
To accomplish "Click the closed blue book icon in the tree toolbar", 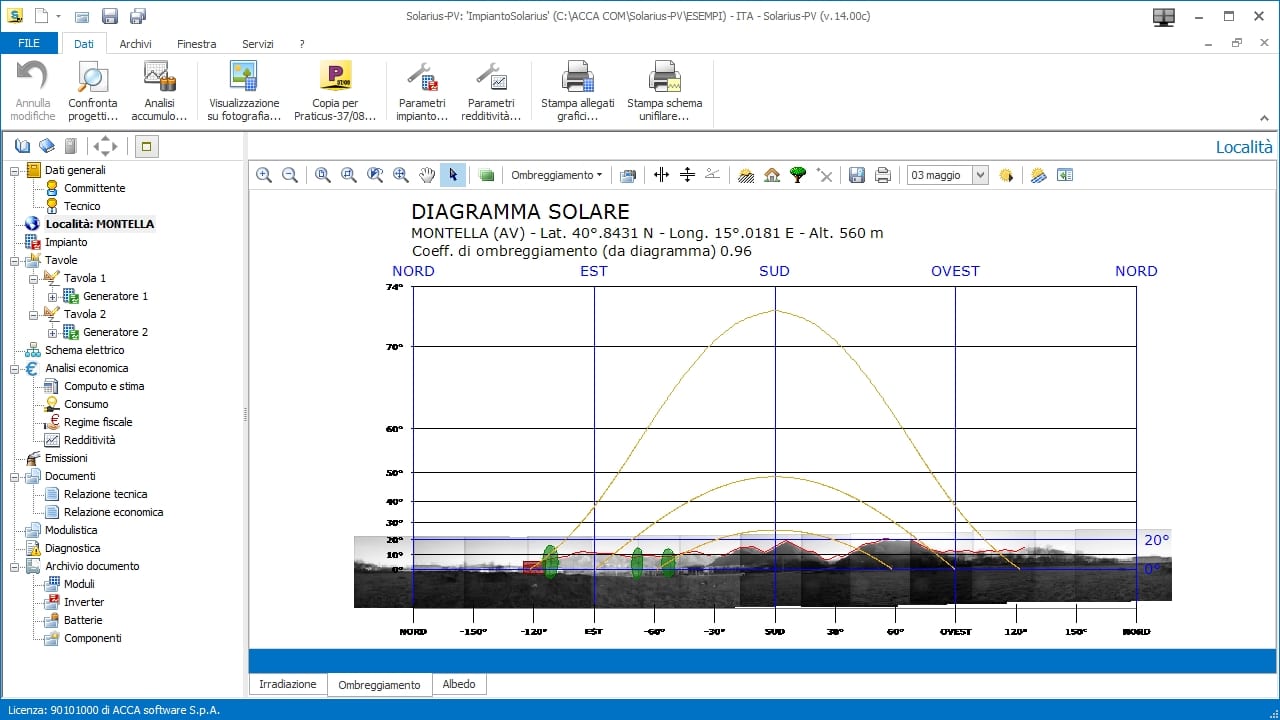I will (x=46, y=146).
